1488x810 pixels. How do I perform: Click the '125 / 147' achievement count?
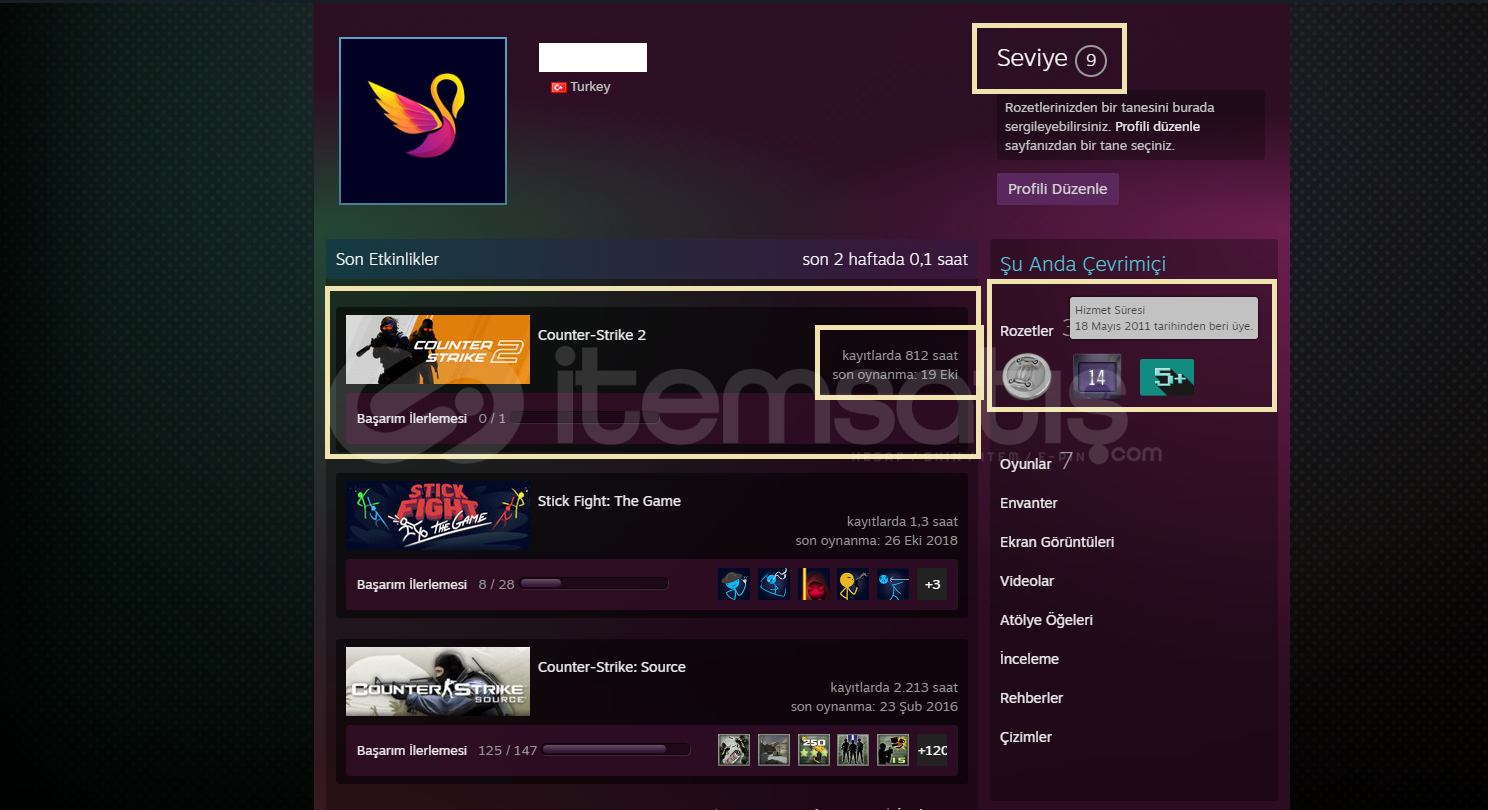pyautogui.click(x=508, y=750)
